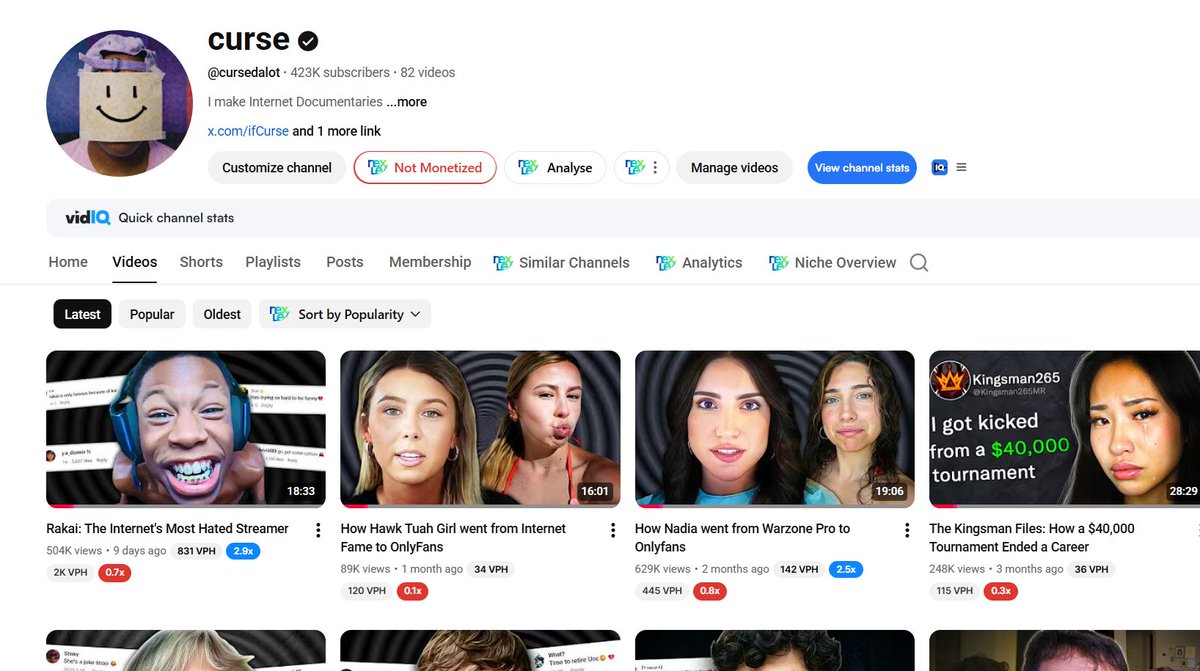Go to the Posts tab
The width and height of the screenshot is (1200, 671).
click(x=345, y=262)
